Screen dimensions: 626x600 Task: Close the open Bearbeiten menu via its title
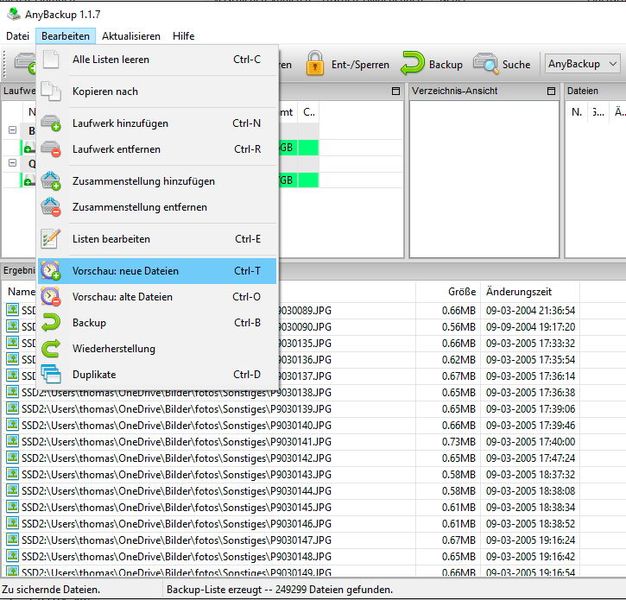click(65, 36)
